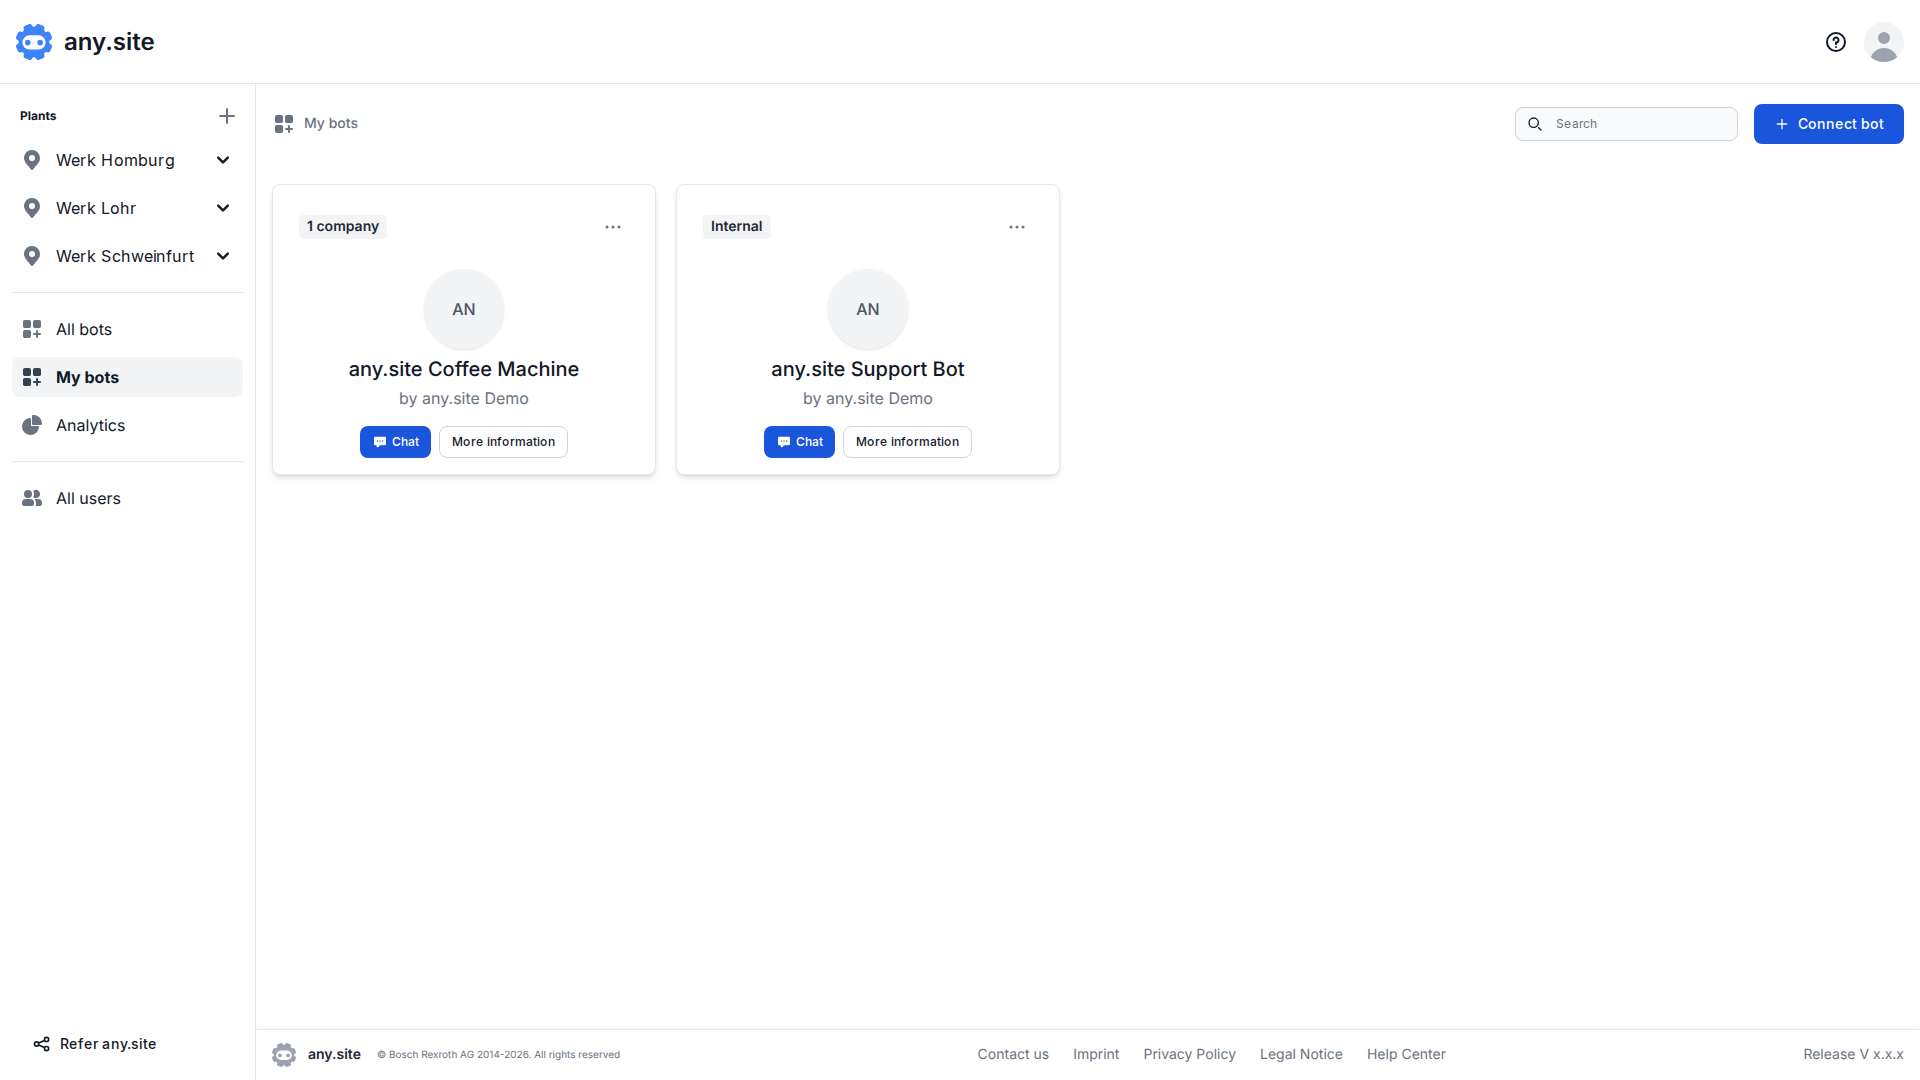Open the user profile avatar

1884,42
